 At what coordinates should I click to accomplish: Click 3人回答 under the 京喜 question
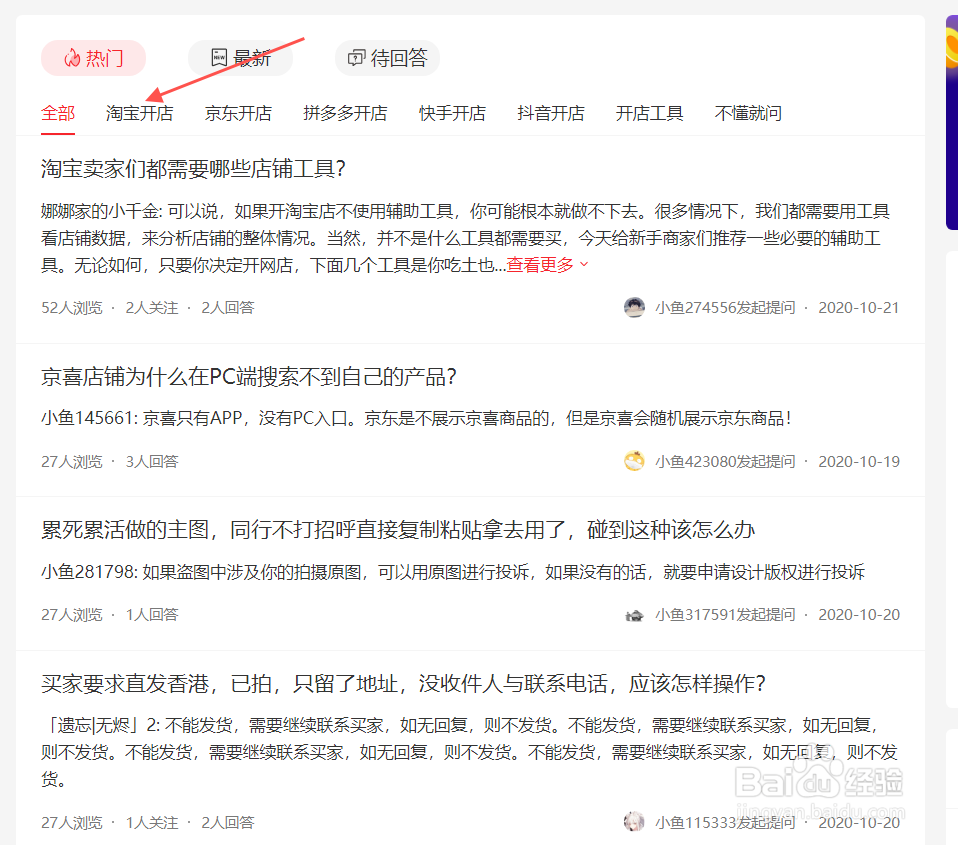[x=152, y=461]
